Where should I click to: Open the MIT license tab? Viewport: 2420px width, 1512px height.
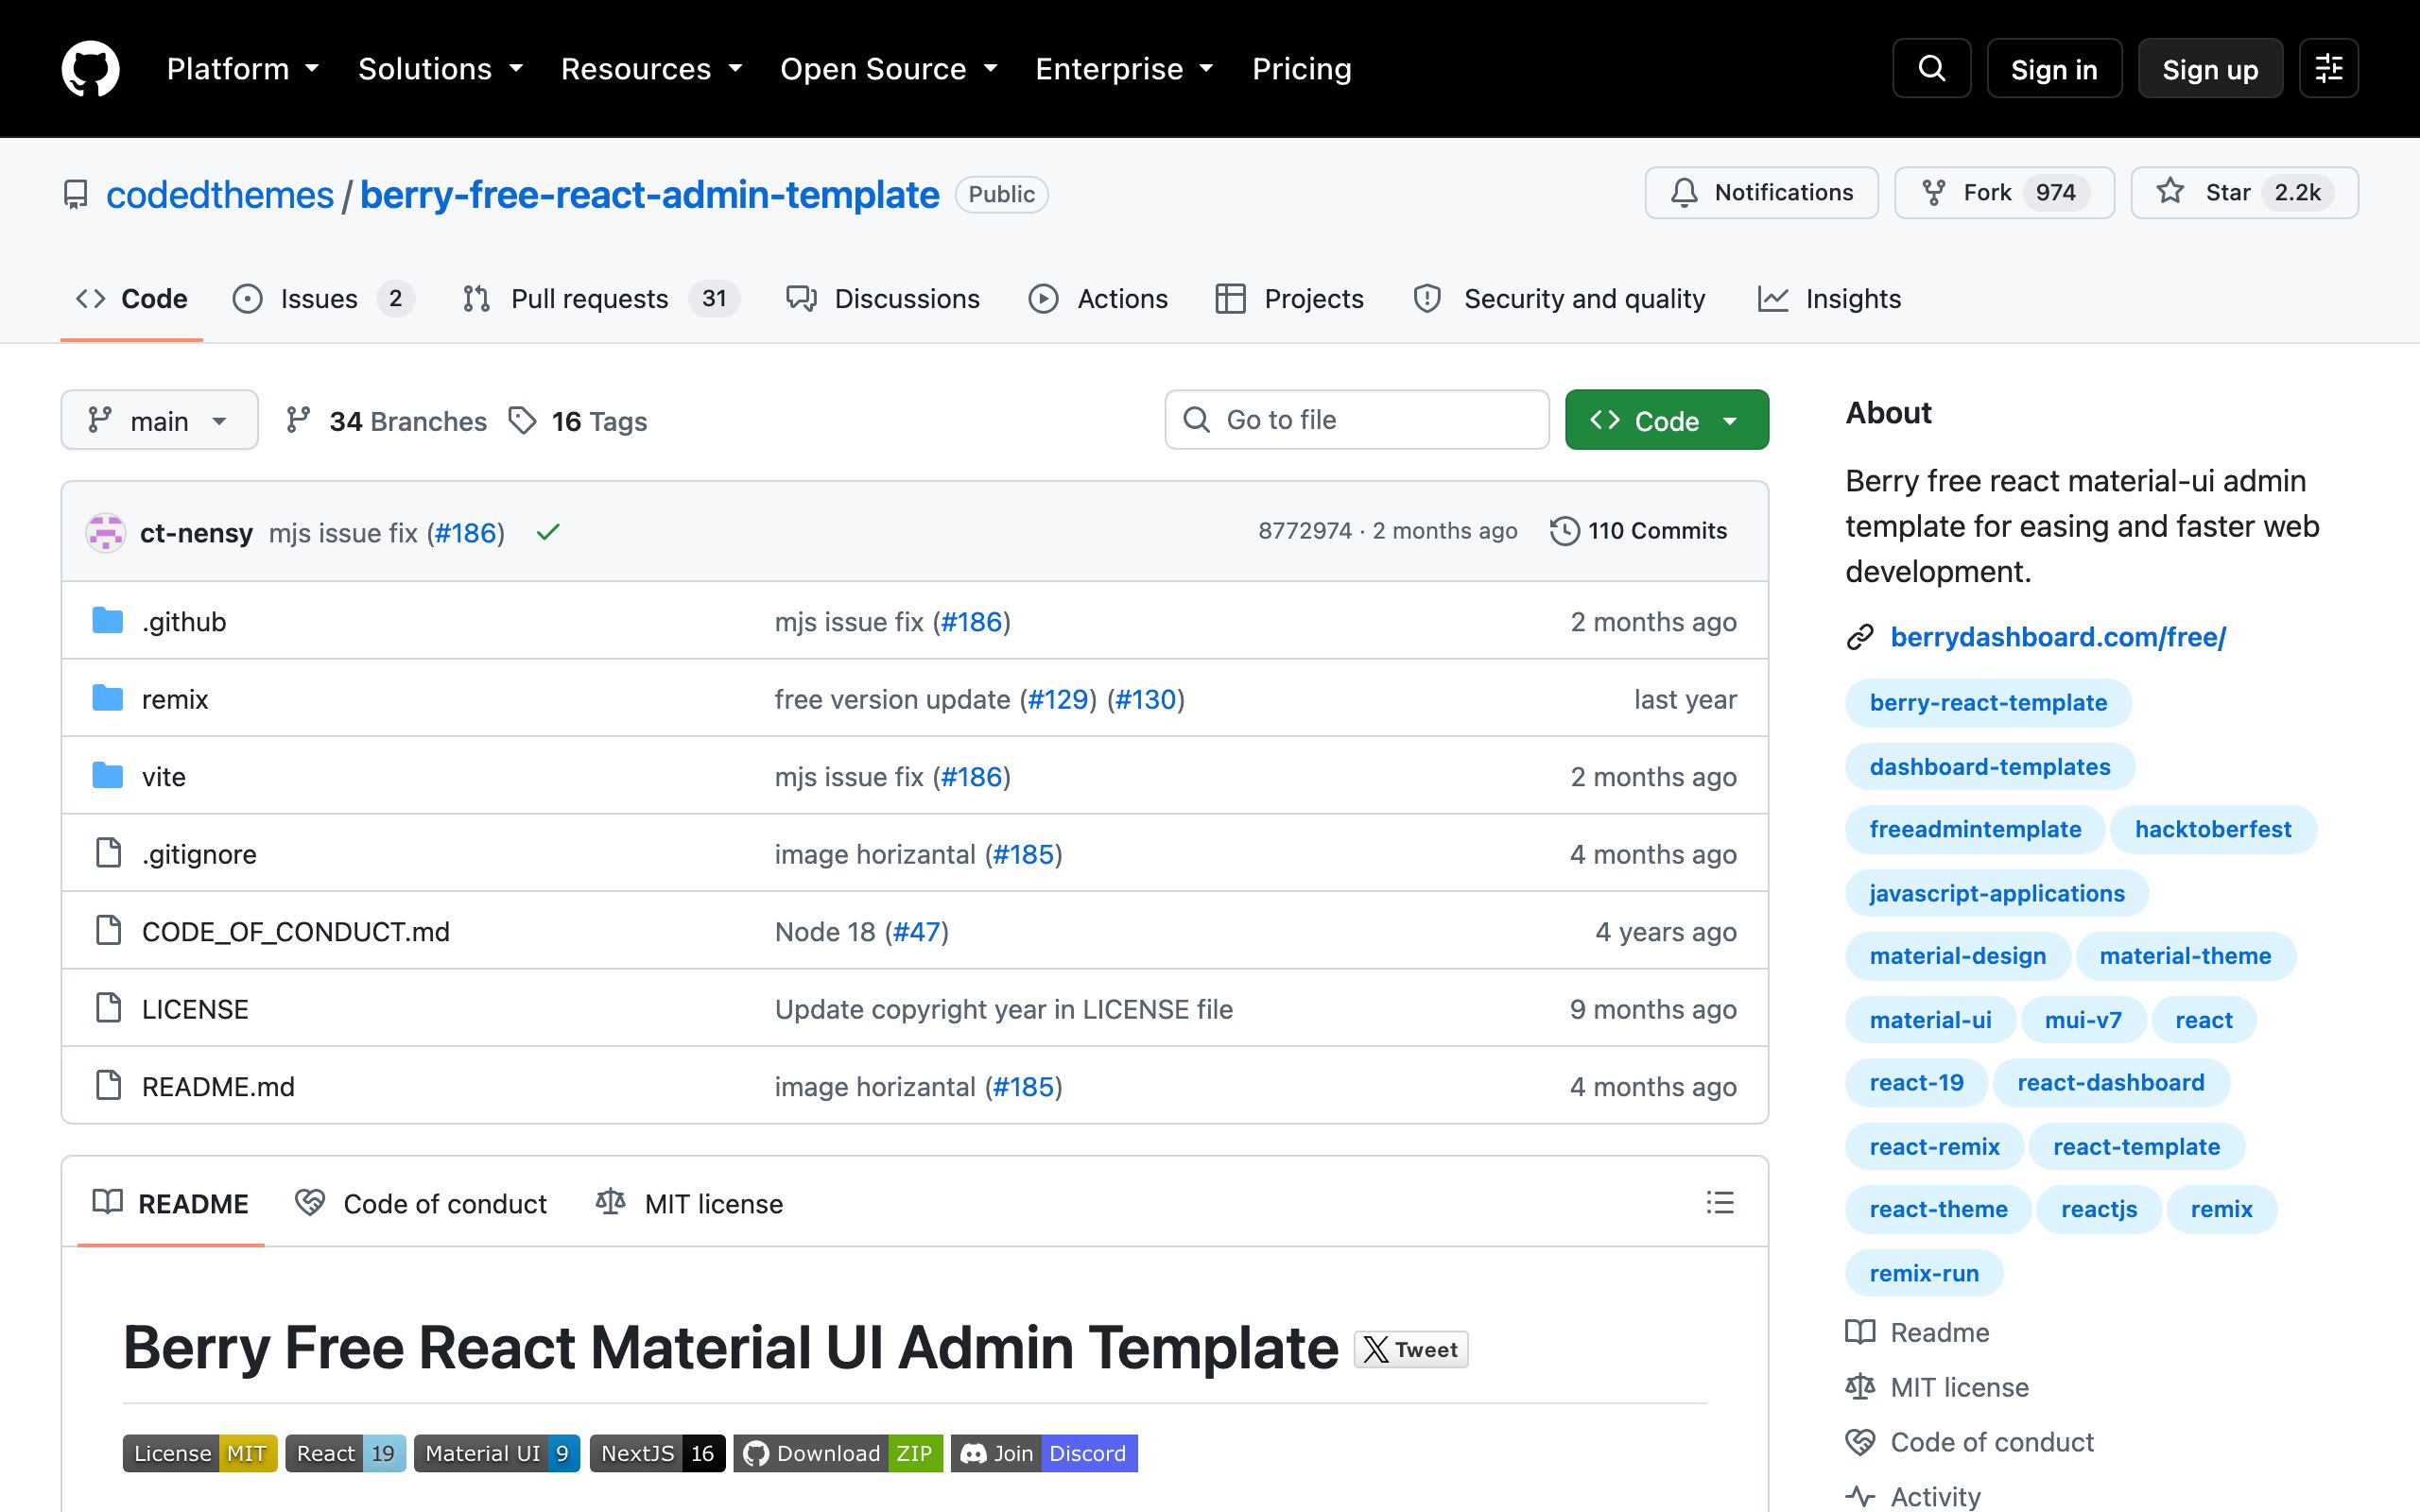tap(689, 1203)
